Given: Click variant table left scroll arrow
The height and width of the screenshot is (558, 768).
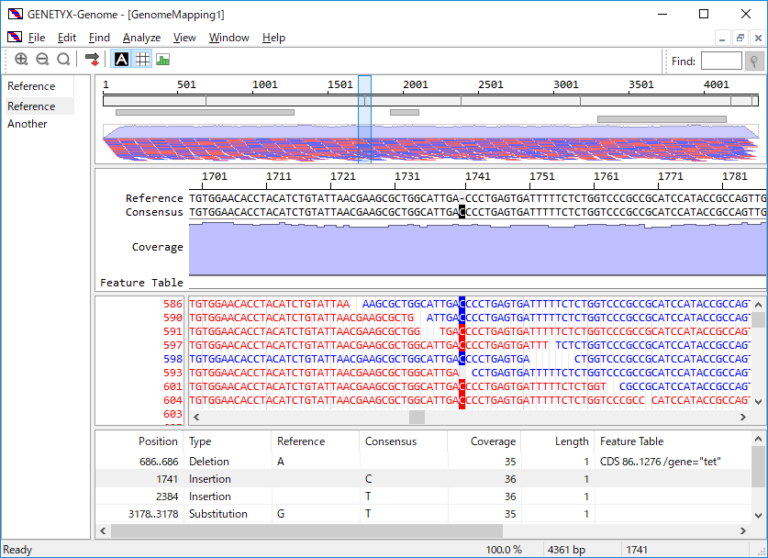Looking at the screenshot, I should pos(102,531).
